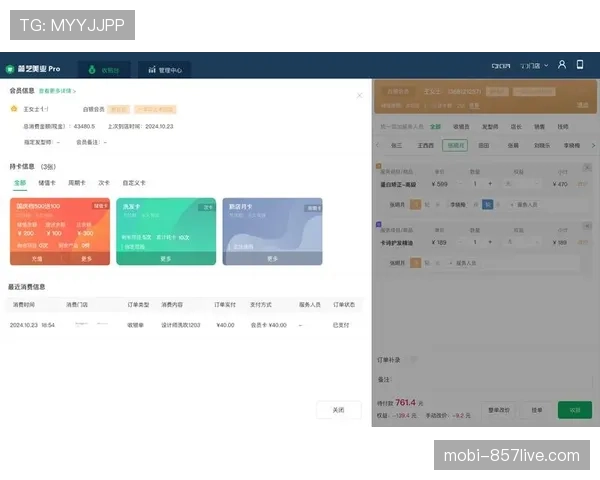Increase quantity of 蛋白矫正-高级
600x480 pixels.
coord(490,184)
